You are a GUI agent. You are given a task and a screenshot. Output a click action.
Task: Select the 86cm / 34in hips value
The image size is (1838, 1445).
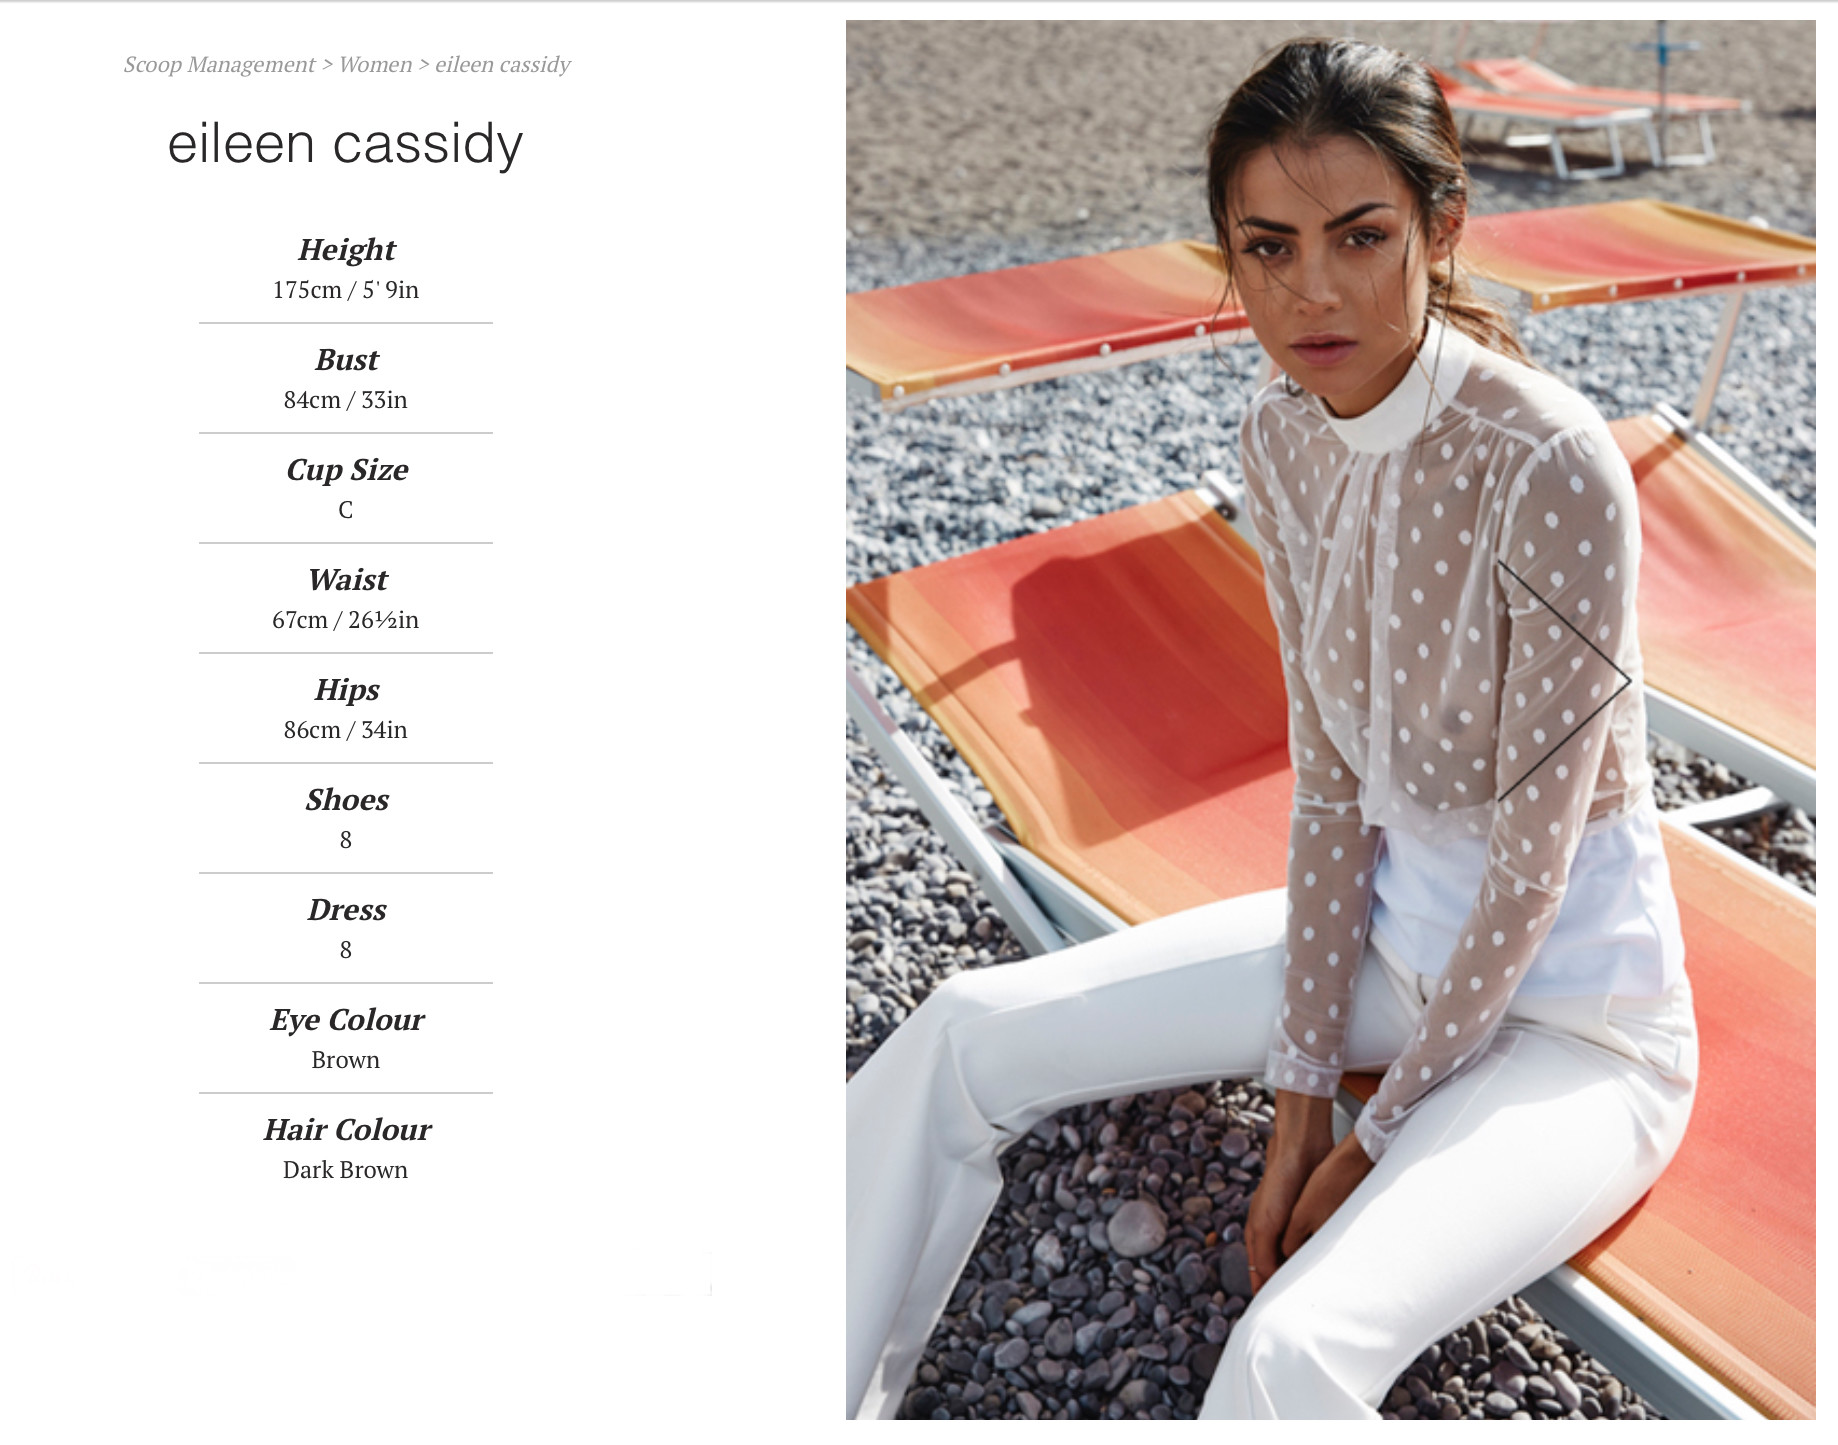click(346, 730)
